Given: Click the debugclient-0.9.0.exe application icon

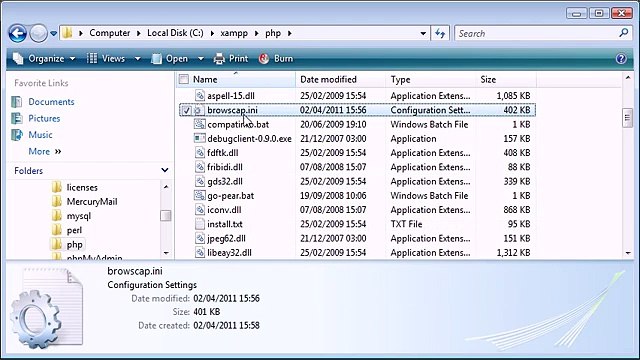Looking at the screenshot, I should point(200,138).
